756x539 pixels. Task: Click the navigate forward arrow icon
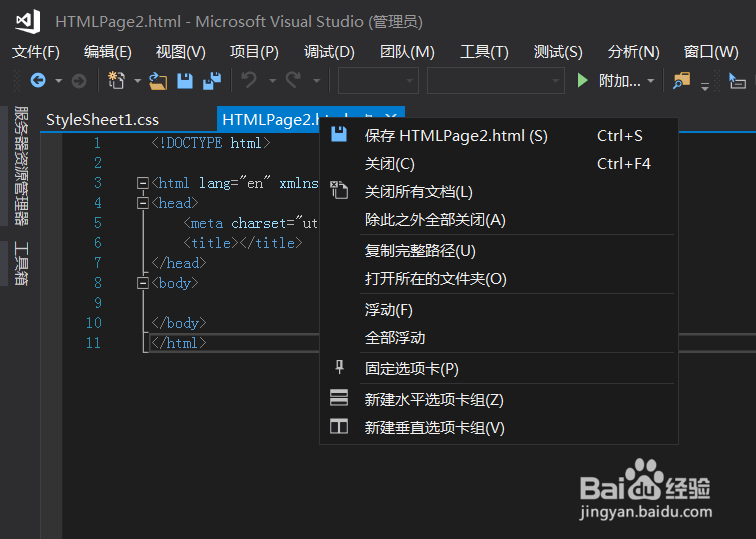pyautogui.click(x=79, y=81)
